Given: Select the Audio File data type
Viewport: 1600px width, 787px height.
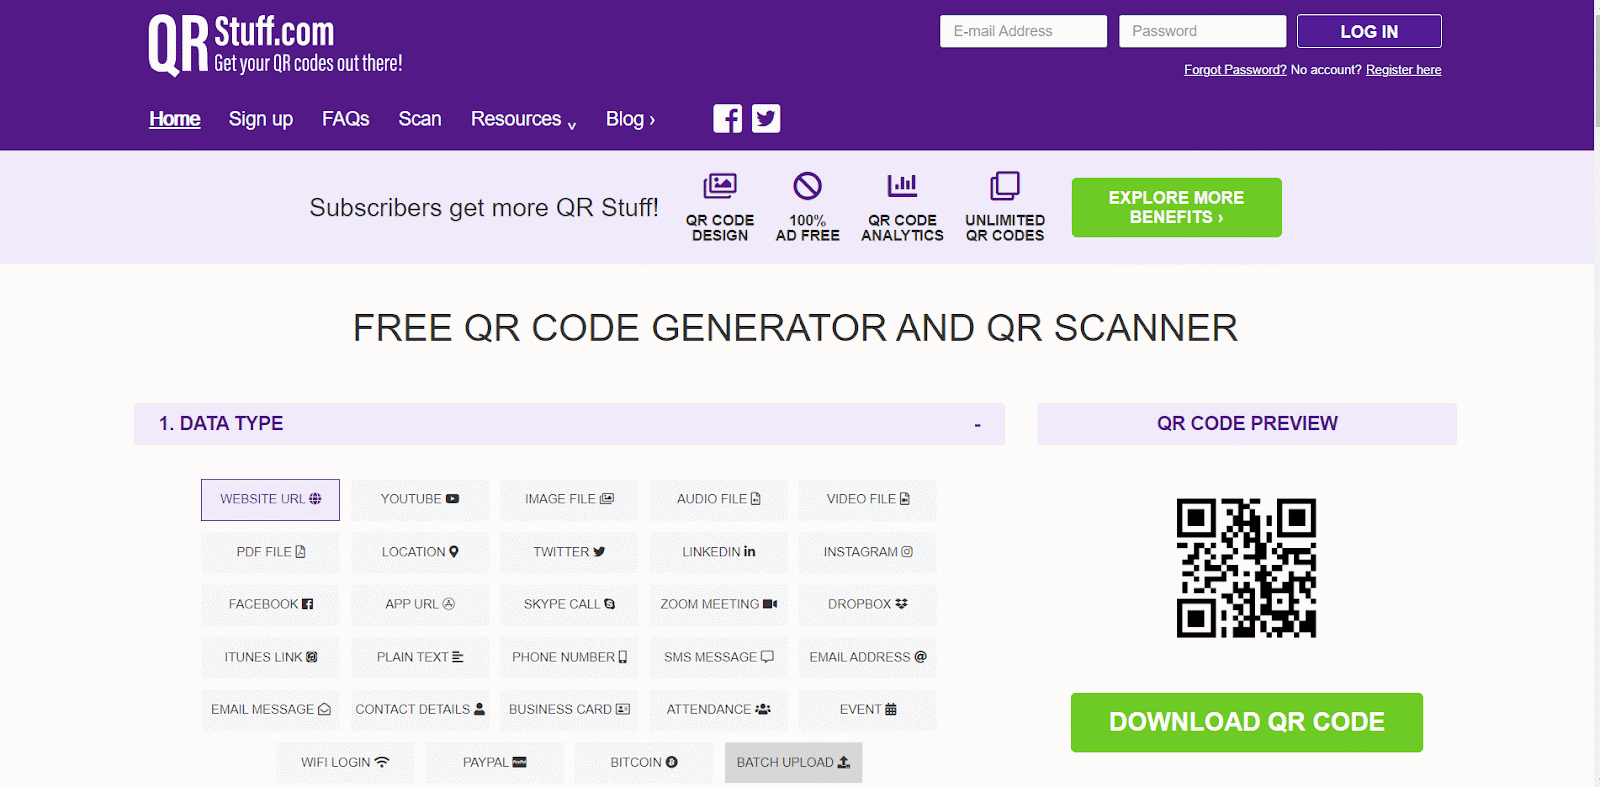Looking at the screenshot, I should click(x=719, y=500).
